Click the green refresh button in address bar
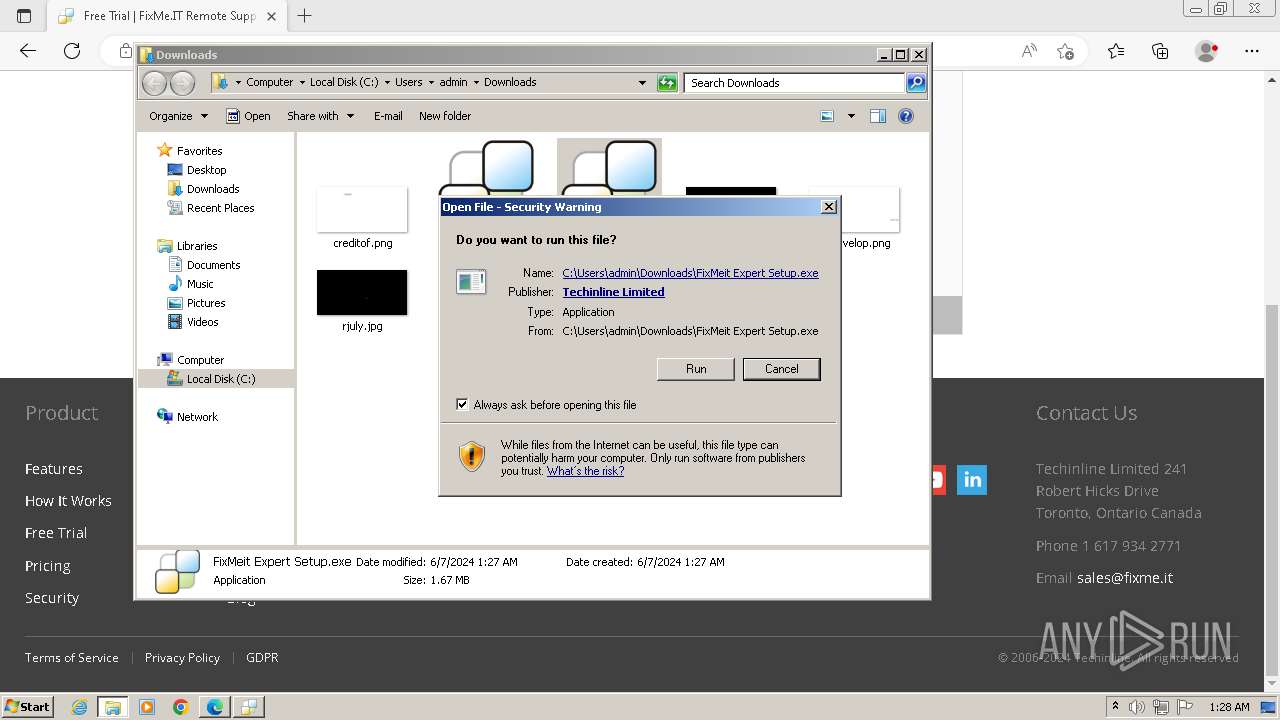This screenshot has width=1280, height=720. pyautogui.click(x=667, y=83)
